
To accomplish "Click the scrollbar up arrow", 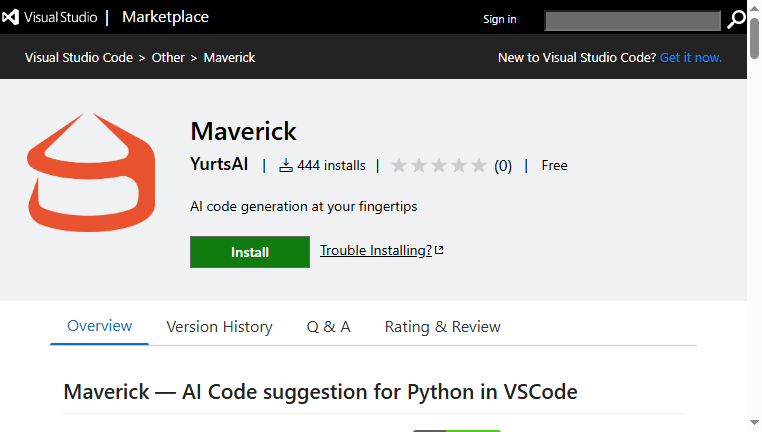I will 754,7.
